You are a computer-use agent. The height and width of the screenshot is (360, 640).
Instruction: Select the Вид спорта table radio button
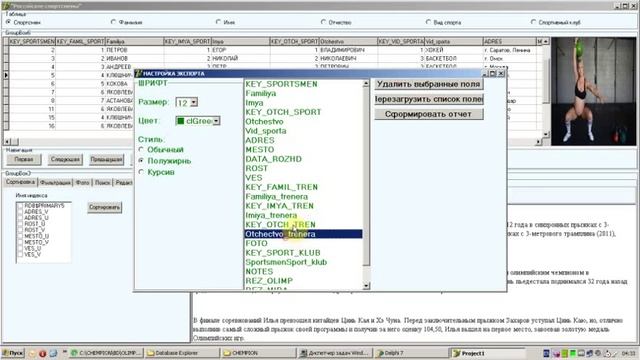(428, 22)
